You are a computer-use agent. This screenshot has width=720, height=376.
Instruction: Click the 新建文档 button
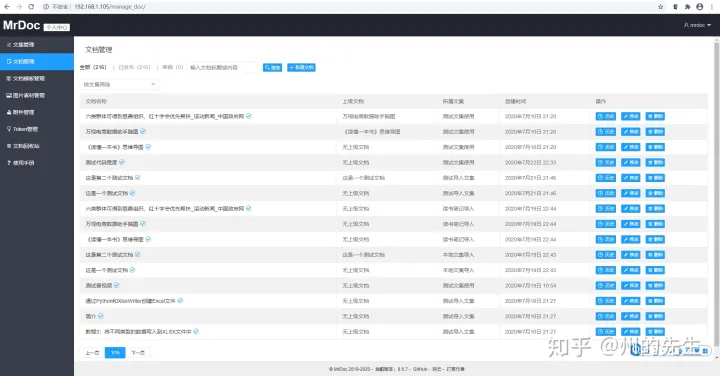coord(301,67)
